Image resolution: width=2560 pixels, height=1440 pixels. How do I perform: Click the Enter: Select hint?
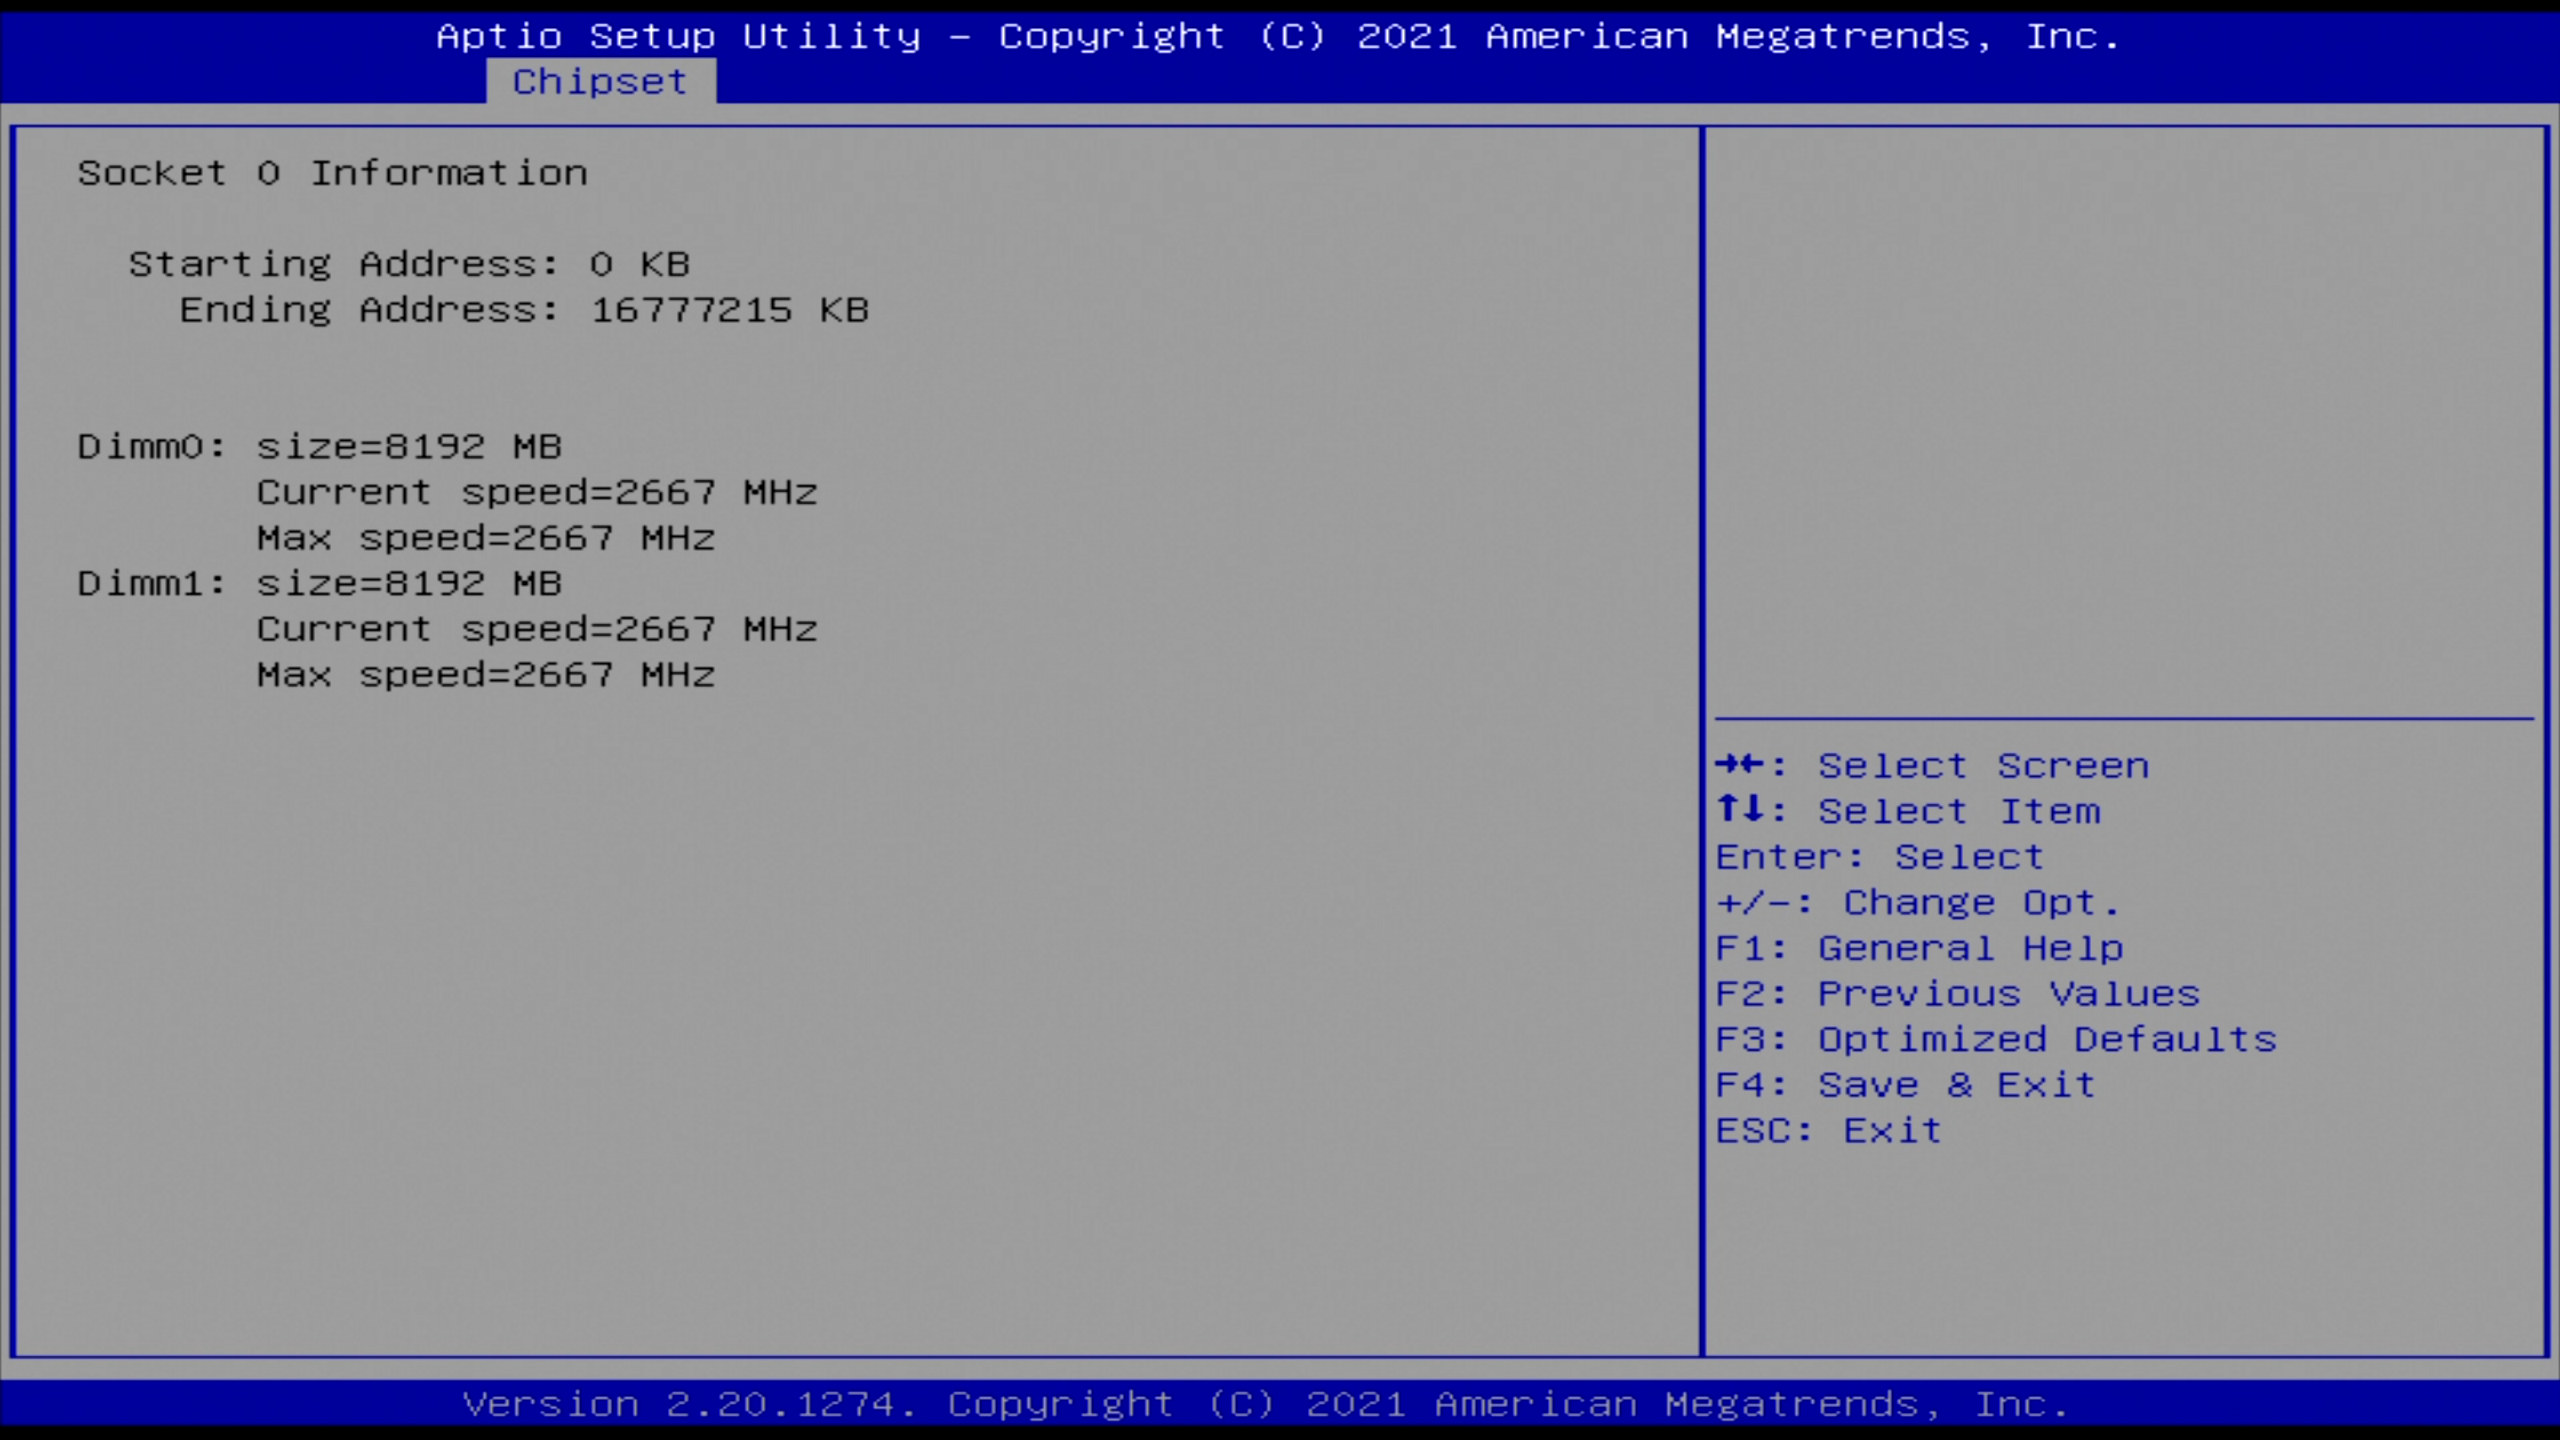1880,857
